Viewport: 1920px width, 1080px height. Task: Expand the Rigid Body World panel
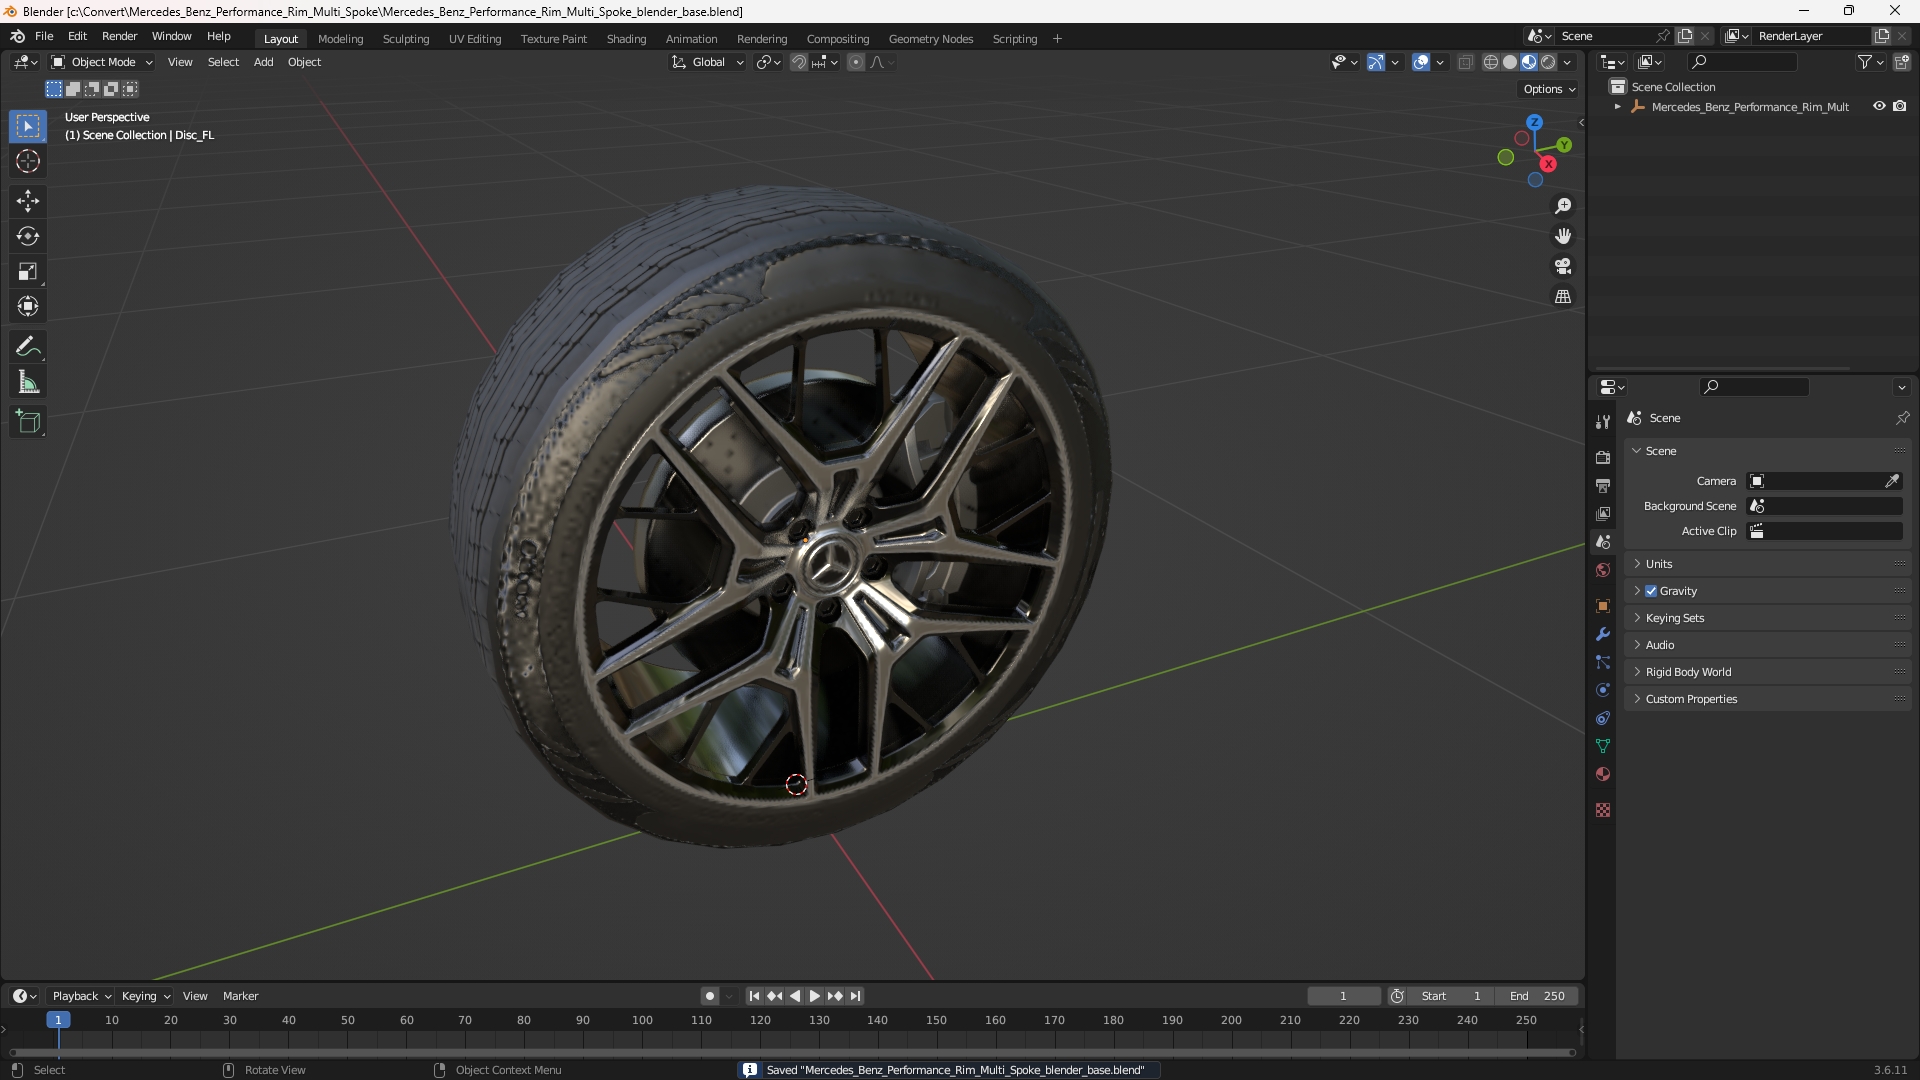(x=1768, y=672)
